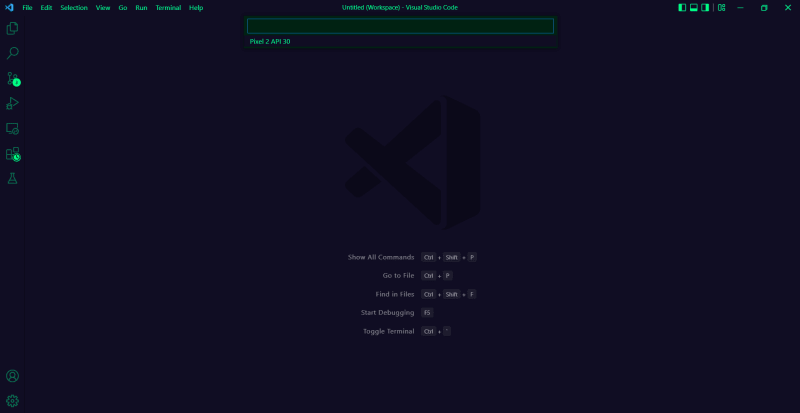The width and height of the screenshot is (800, 413).
Task: Open Run and Debug view
Action: pyautogui.click(x=12, y=103)
